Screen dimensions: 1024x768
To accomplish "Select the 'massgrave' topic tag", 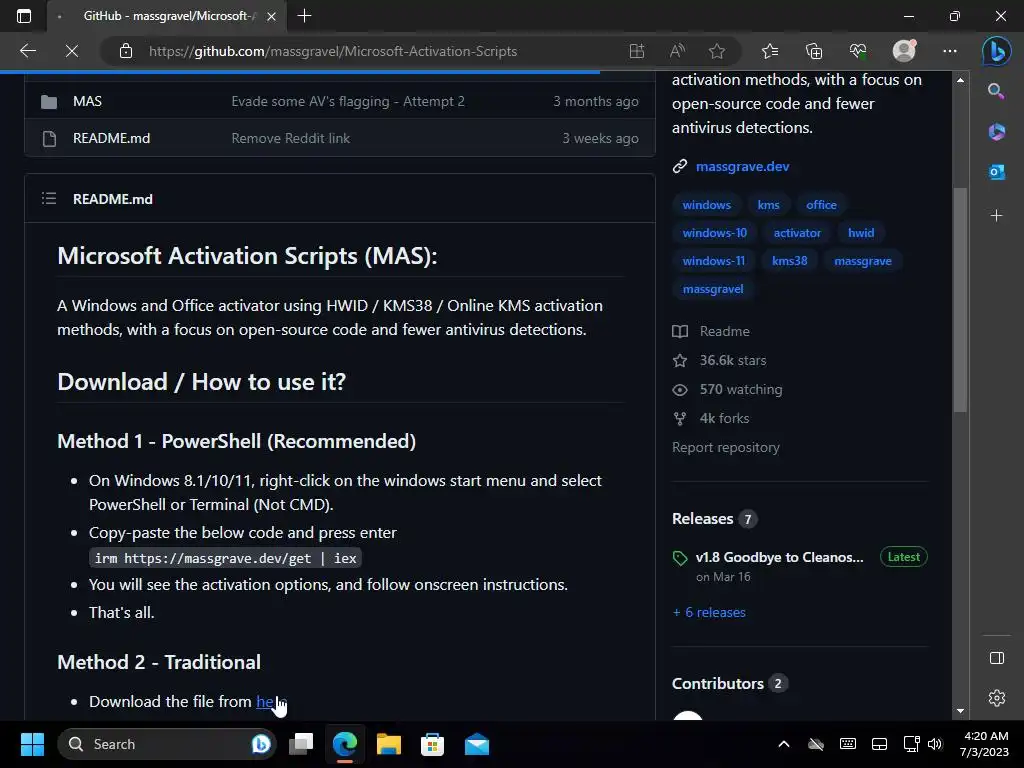I will tap(863, 261).
